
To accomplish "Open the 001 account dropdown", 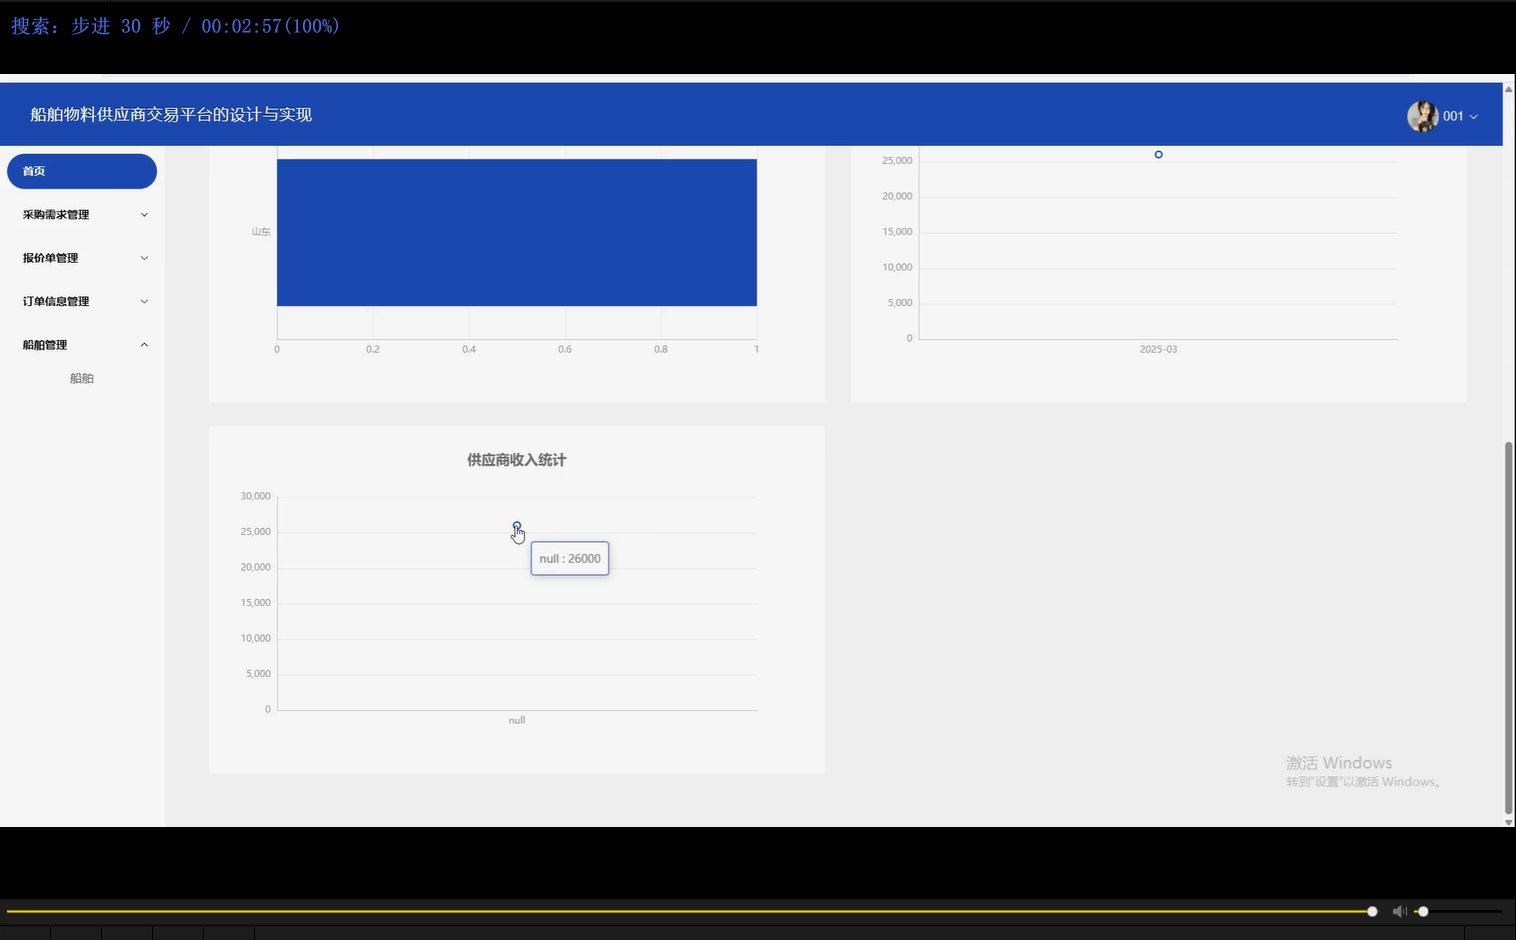I will point(1460,116).
